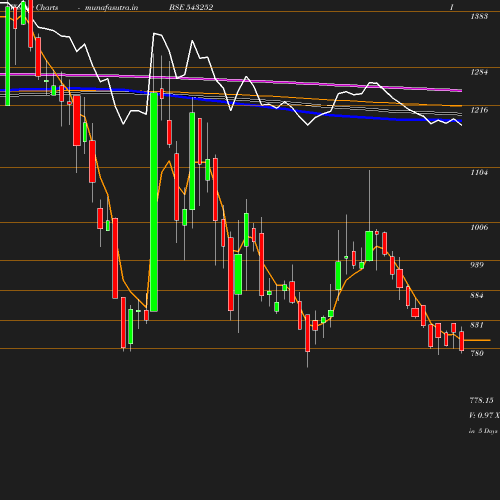Select the 780 price level label

pos(477,353)
